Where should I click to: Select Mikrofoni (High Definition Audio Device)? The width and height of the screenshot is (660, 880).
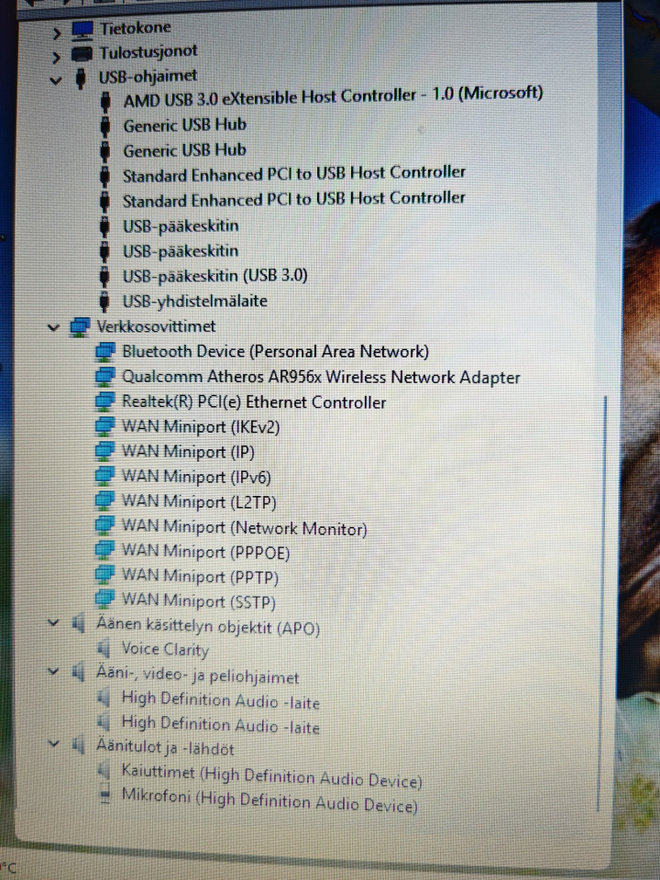(269, 800)
